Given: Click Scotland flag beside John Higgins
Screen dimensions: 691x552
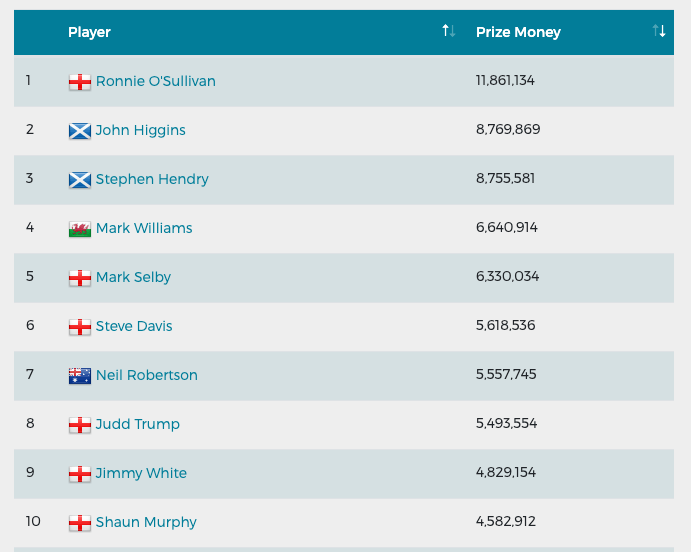Looking at the screenshot, I should [x=80, y=131].
